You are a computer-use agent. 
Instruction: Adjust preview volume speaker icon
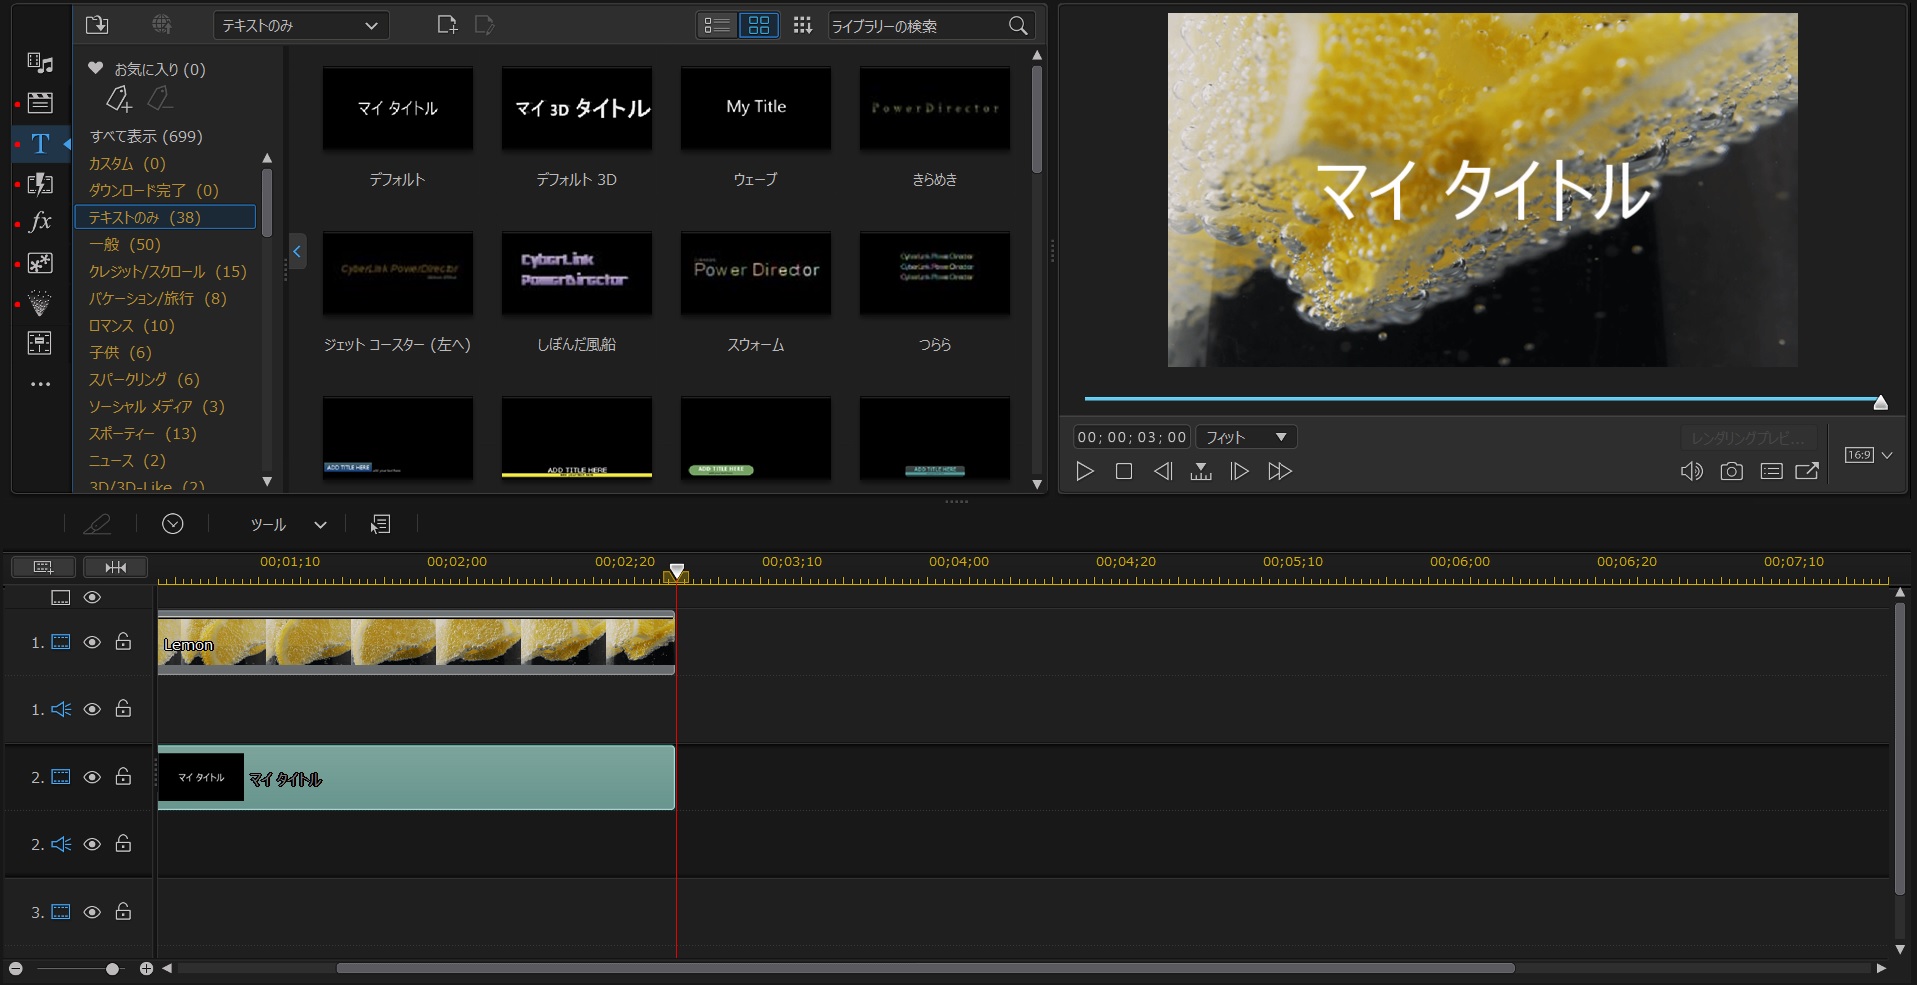click(1691, 471)
